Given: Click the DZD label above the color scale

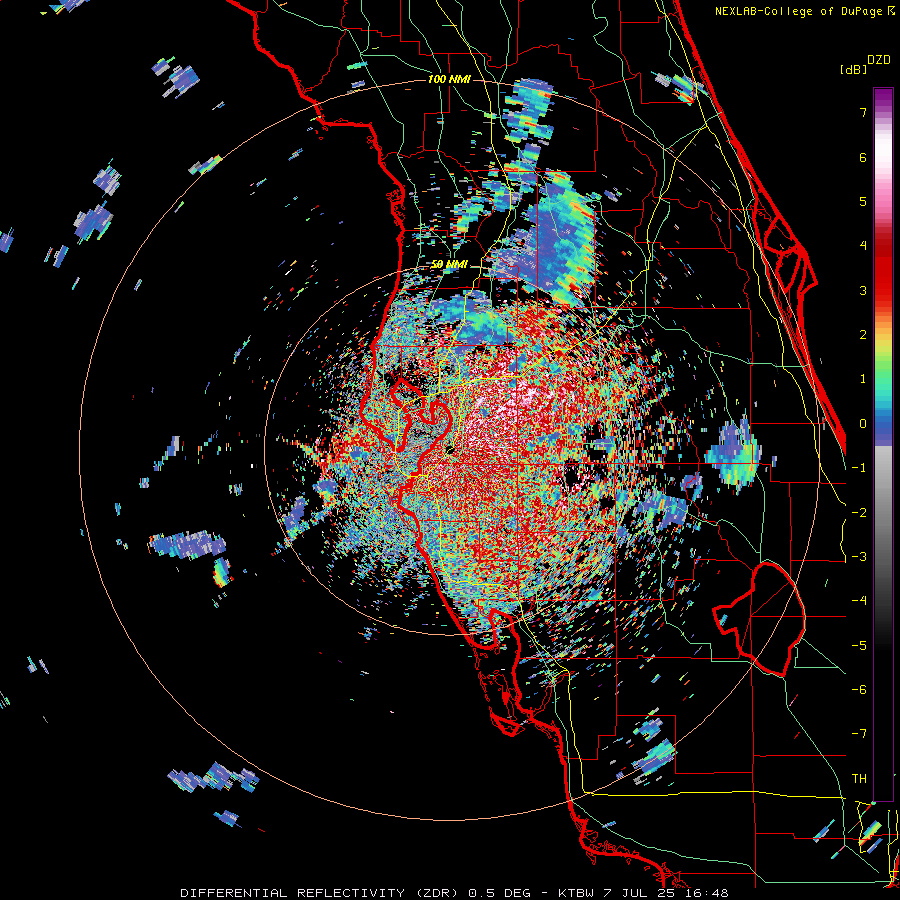Looking at the screenshot, I should pos(879,60).
